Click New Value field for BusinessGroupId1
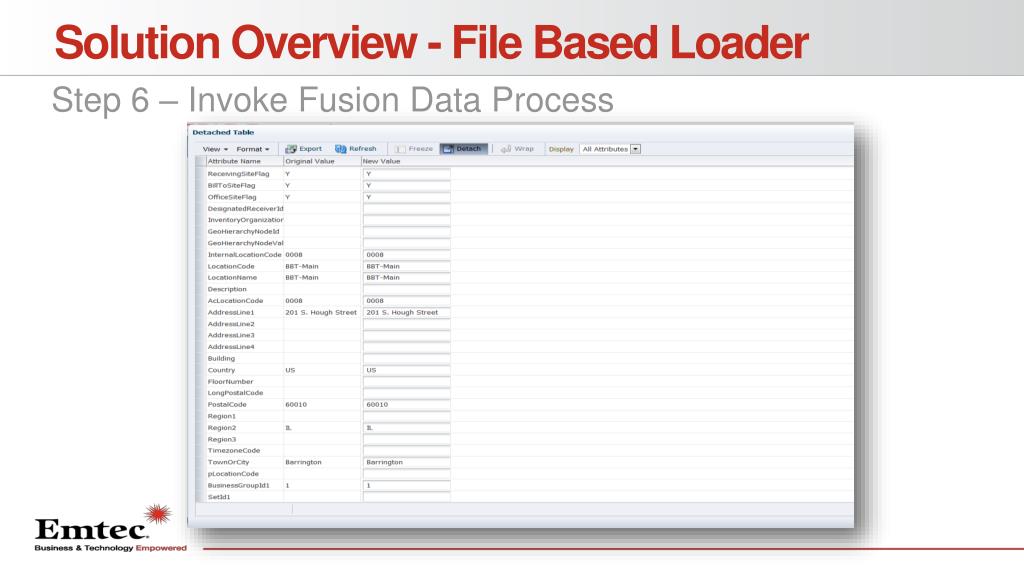Viewport: 1024px width, 576px height. pos(406,485)
